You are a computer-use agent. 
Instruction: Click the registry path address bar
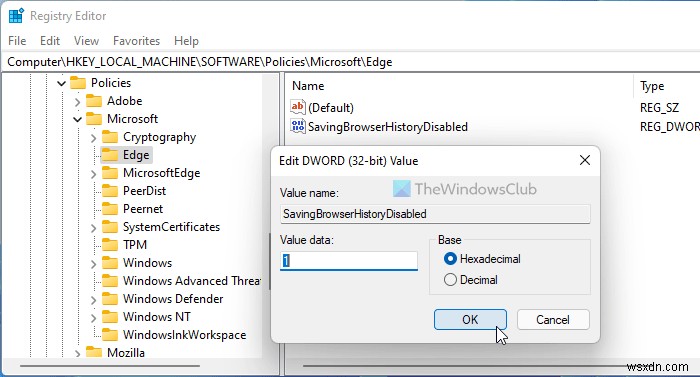pyautogui.click(x=350, y=62)
